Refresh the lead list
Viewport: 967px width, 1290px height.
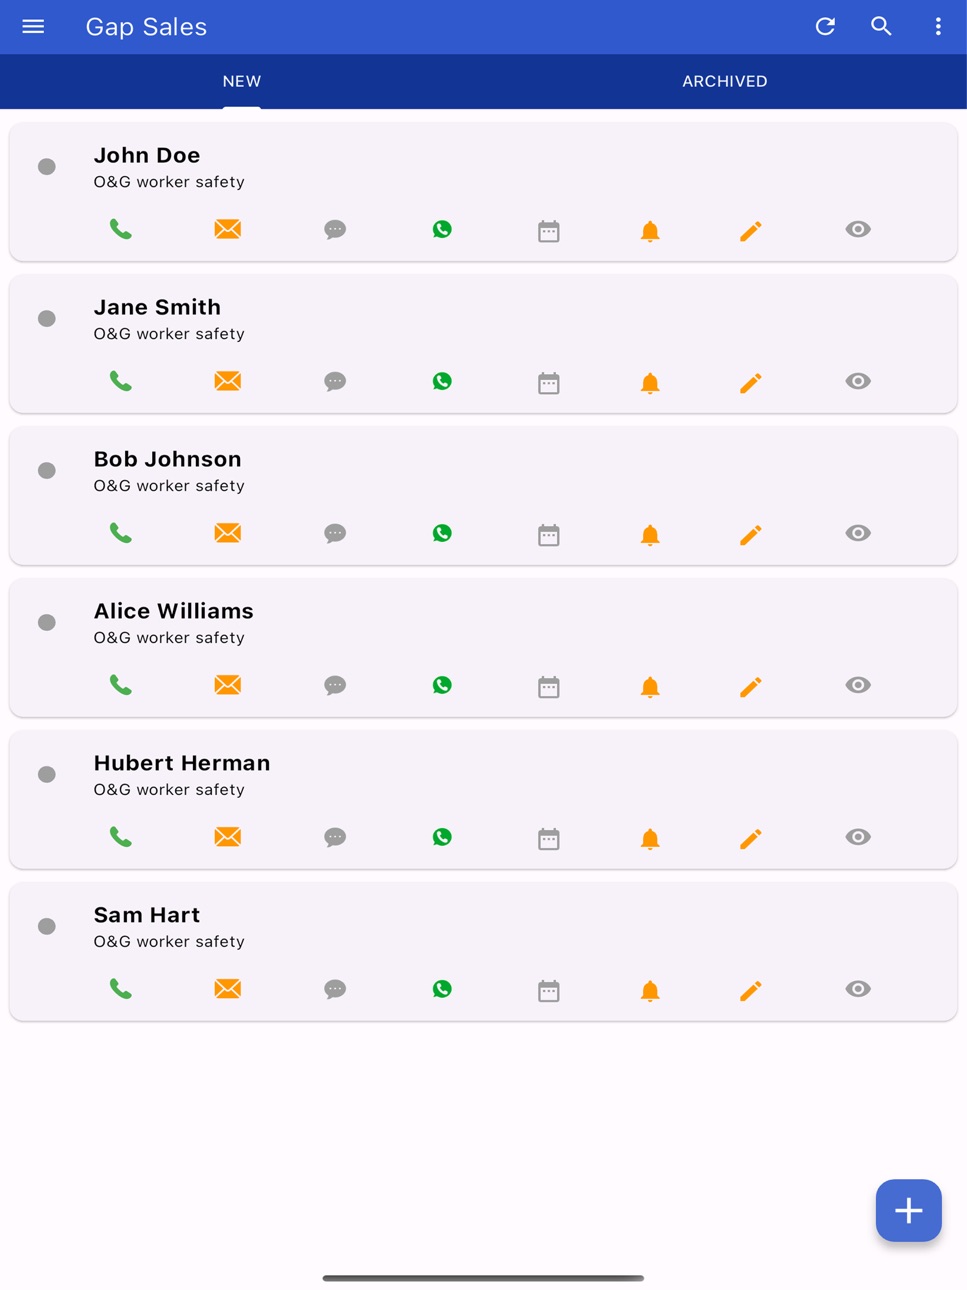[x=825, y=26]
